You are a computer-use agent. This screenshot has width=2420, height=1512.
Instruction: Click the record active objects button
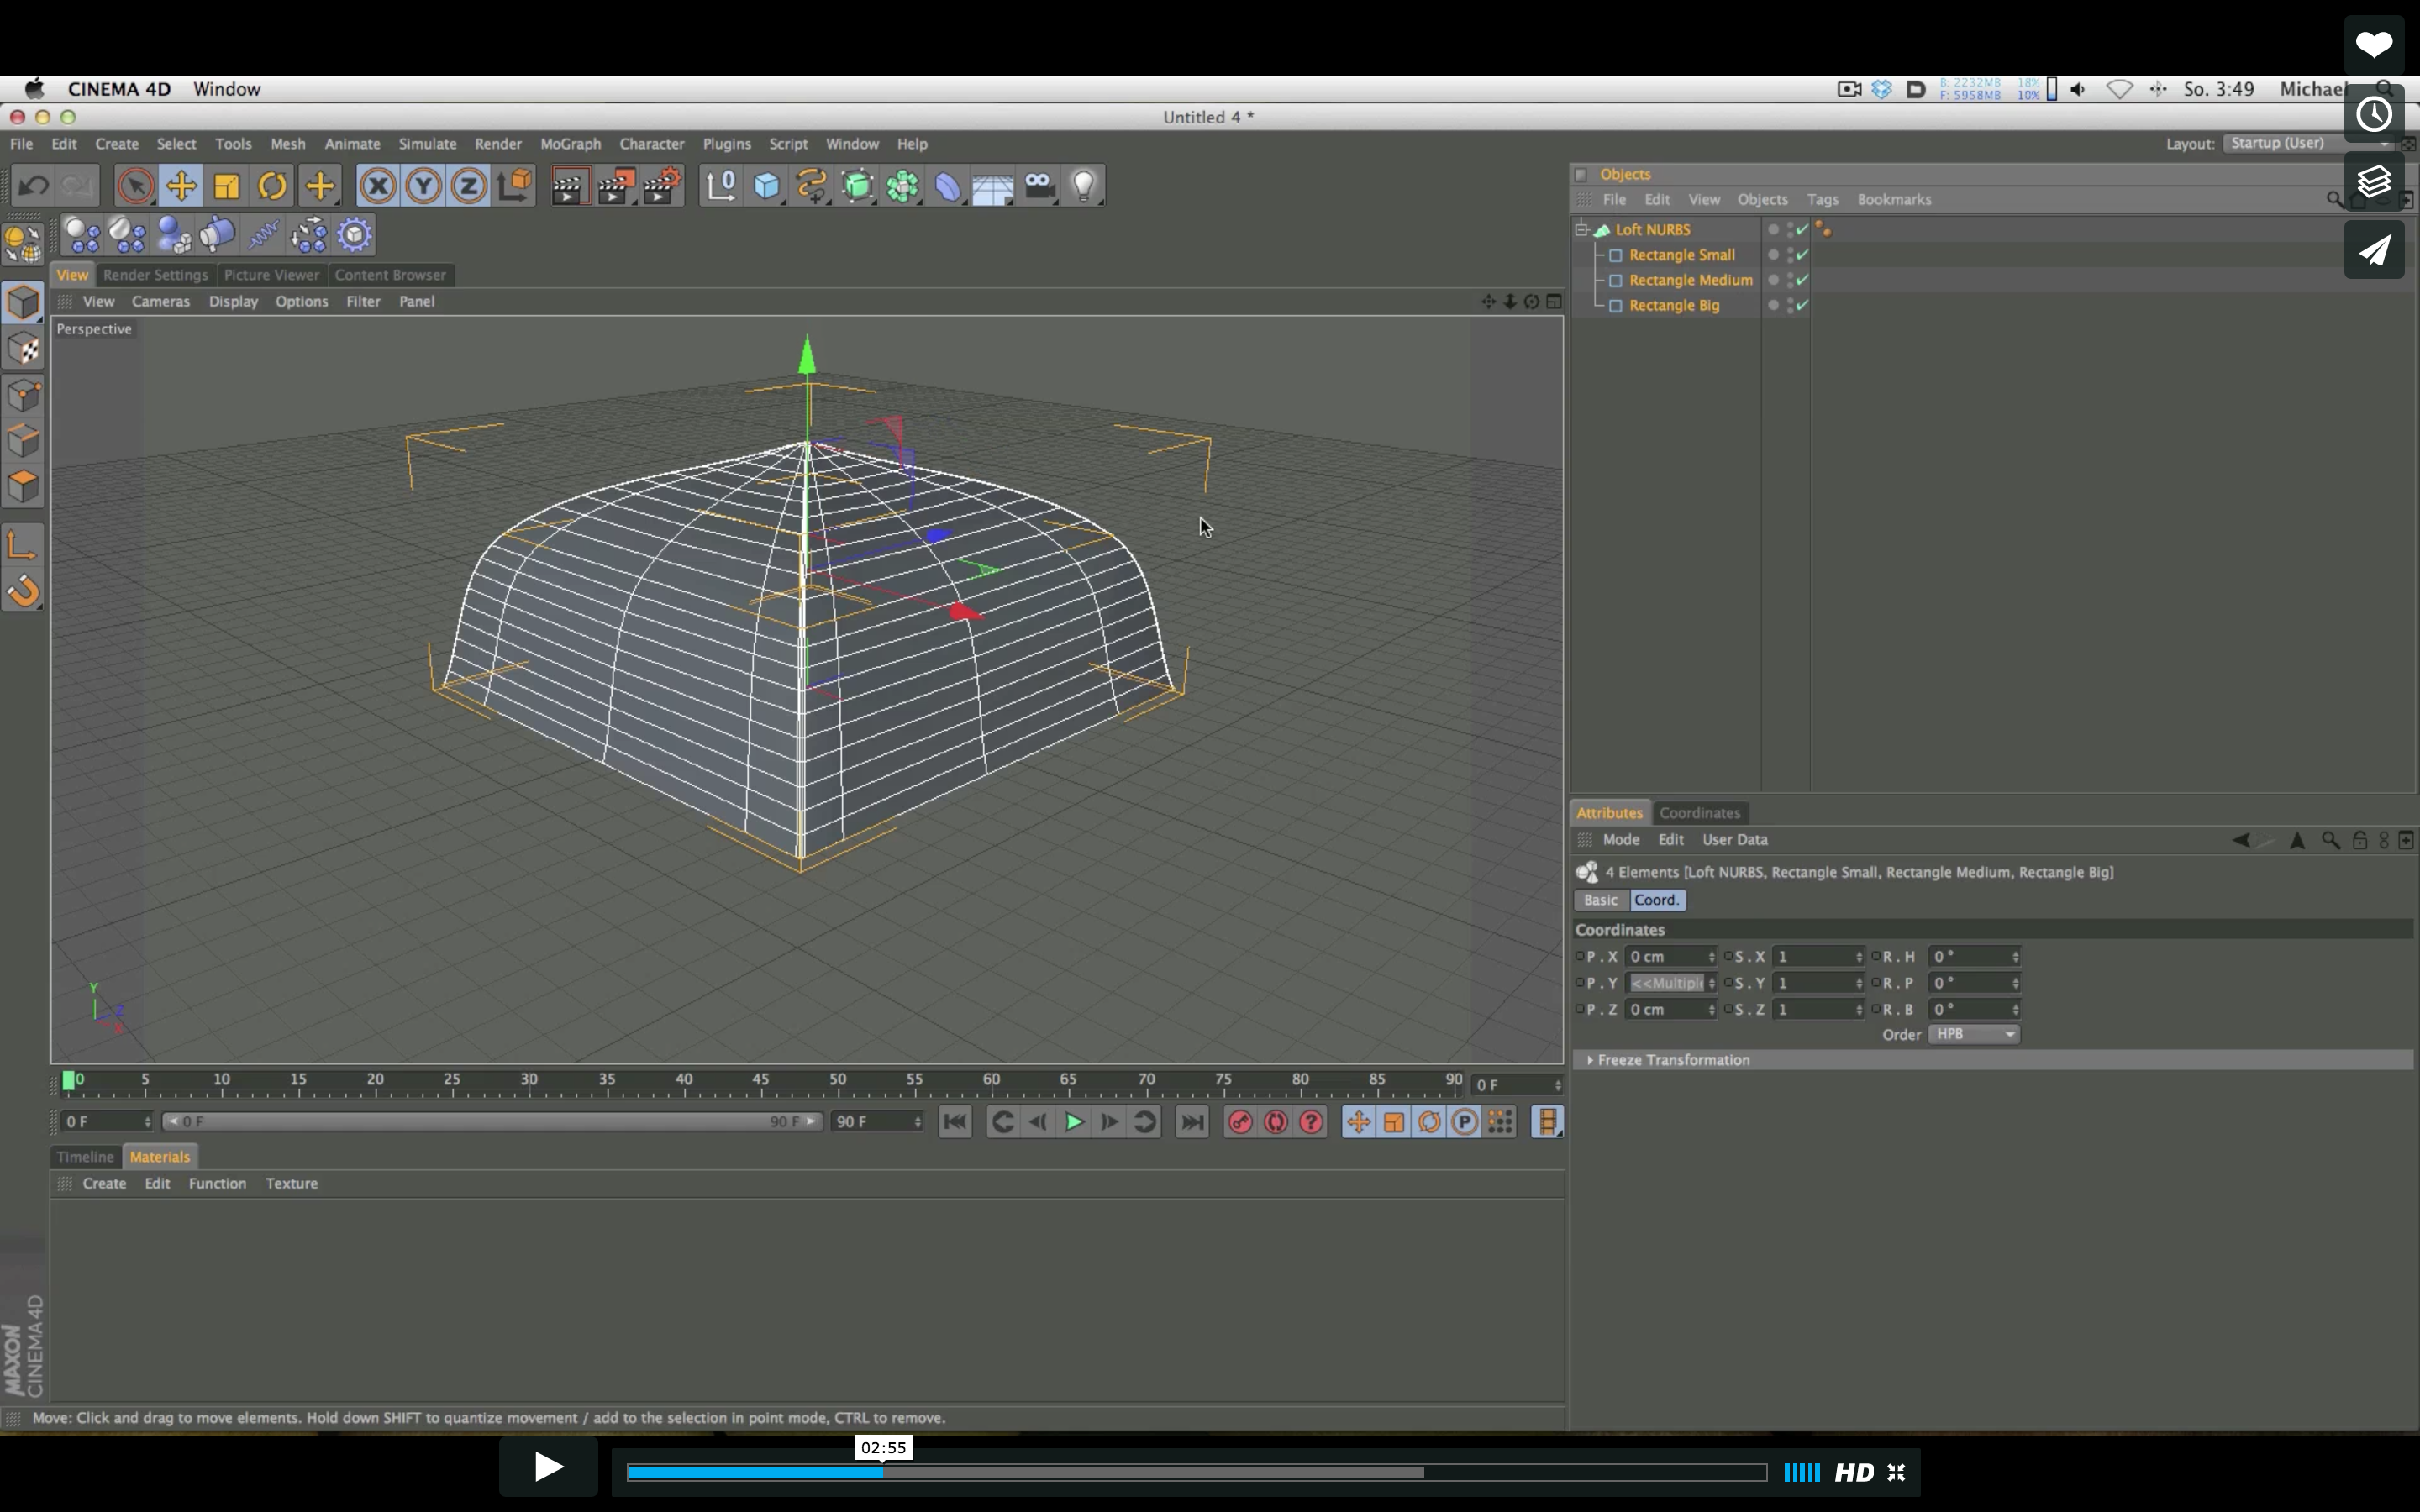[x=1240, y=1122]
